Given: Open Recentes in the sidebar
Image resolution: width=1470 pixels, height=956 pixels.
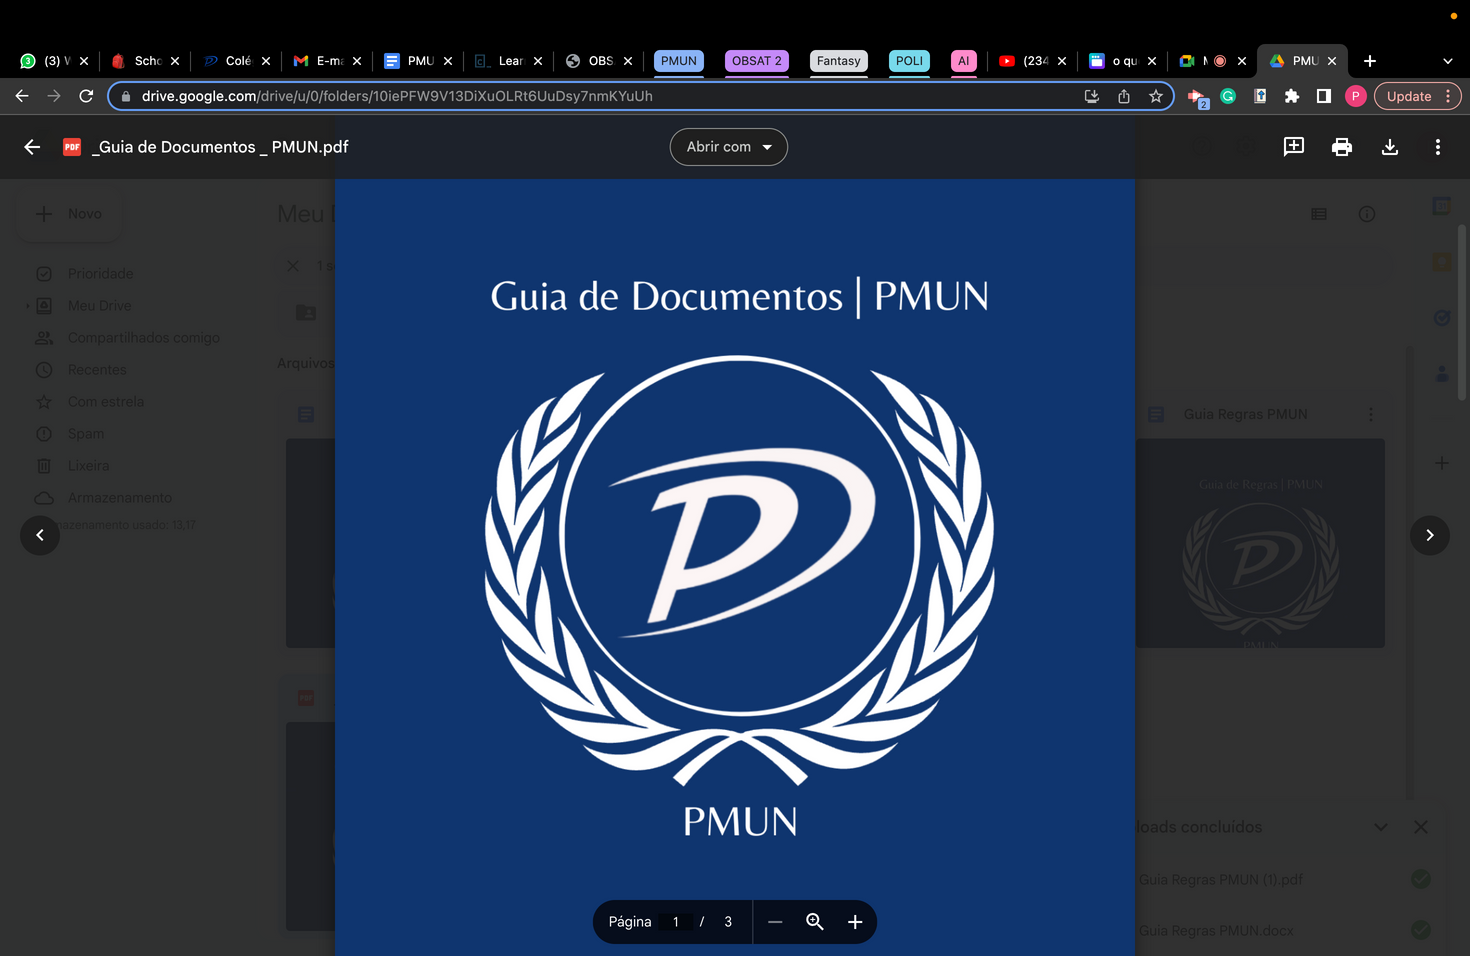Looking at the screenshot, I should coord(97,370).
